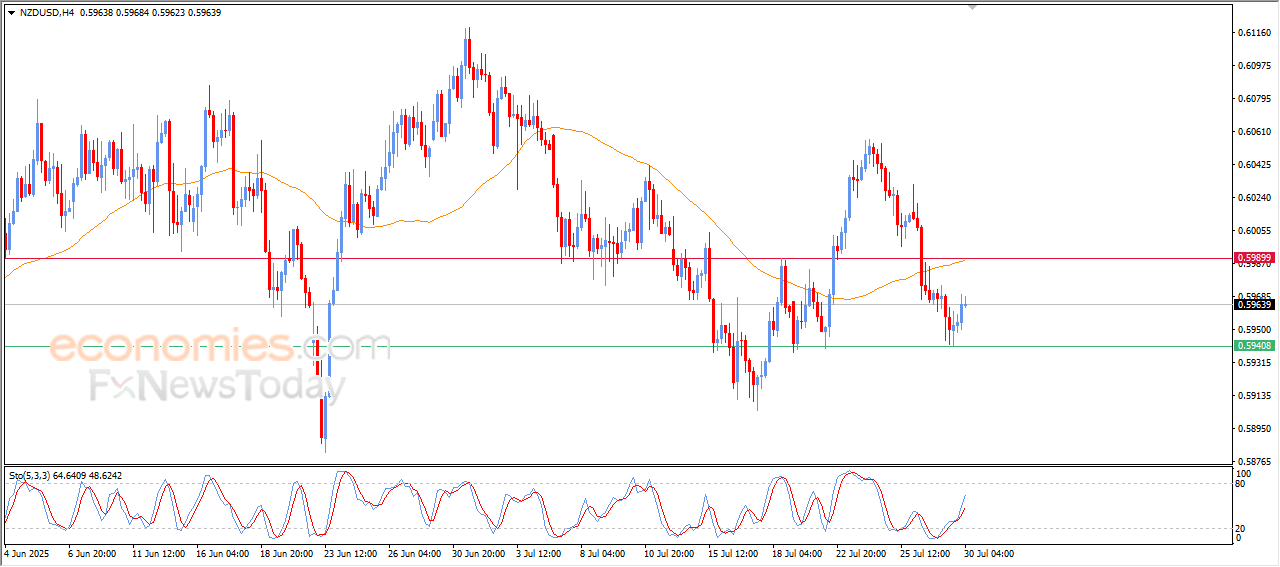The image size is (1280, 567).
Task: Click the triangle arrow beside NZDUSD,H4
Action: (11, 13)
